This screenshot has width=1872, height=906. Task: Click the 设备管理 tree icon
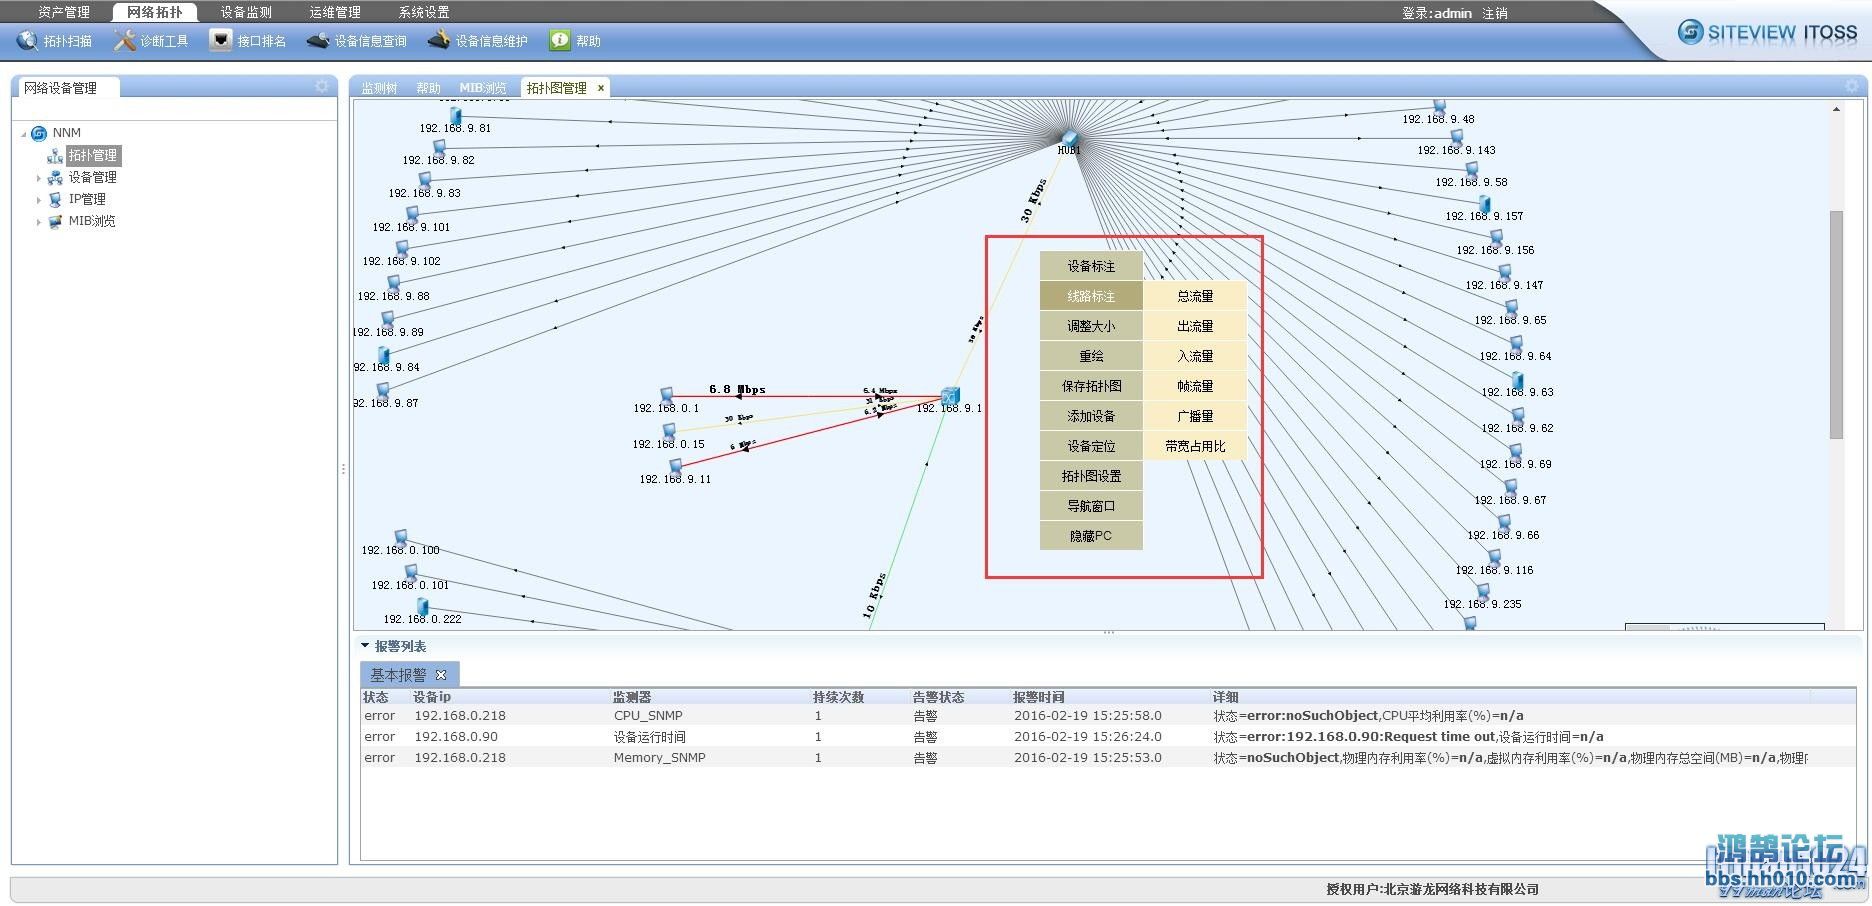(55, 177)
